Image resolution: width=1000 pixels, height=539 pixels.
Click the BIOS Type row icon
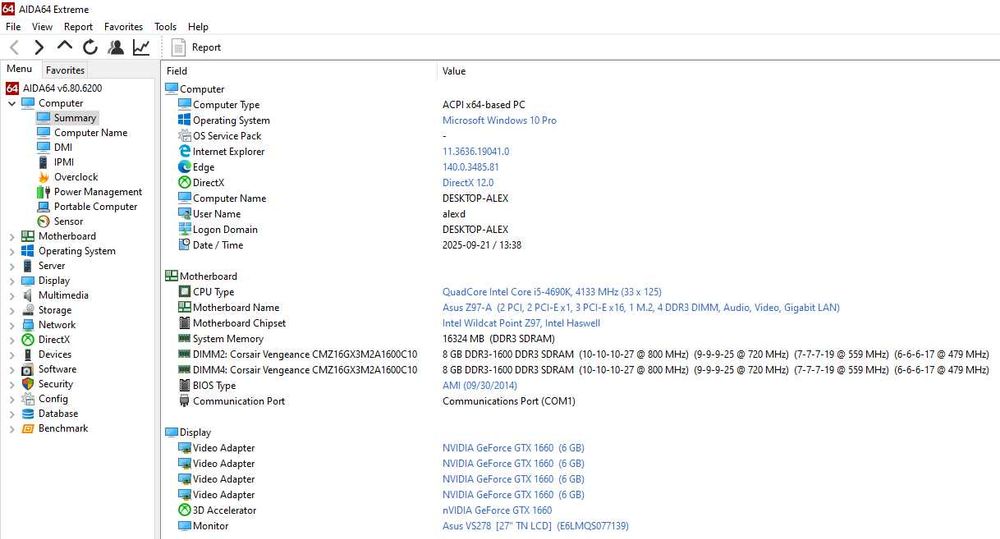184,385
